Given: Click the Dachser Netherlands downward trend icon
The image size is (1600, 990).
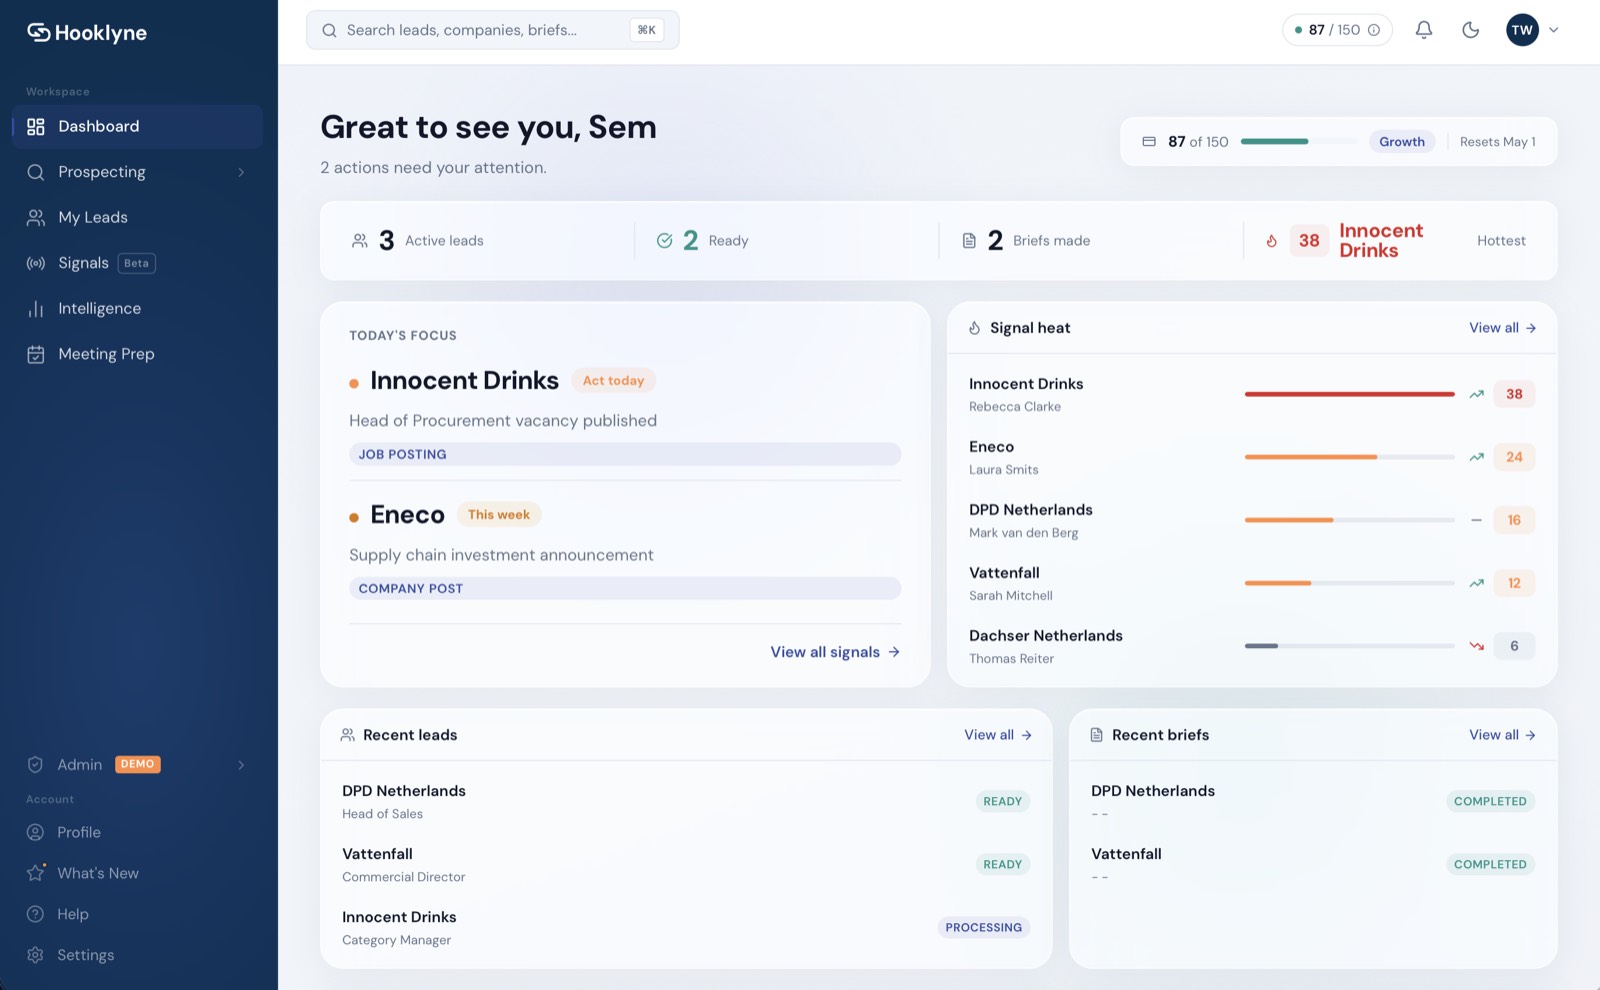Looking at the screenshot, I should coord(1476,646).
